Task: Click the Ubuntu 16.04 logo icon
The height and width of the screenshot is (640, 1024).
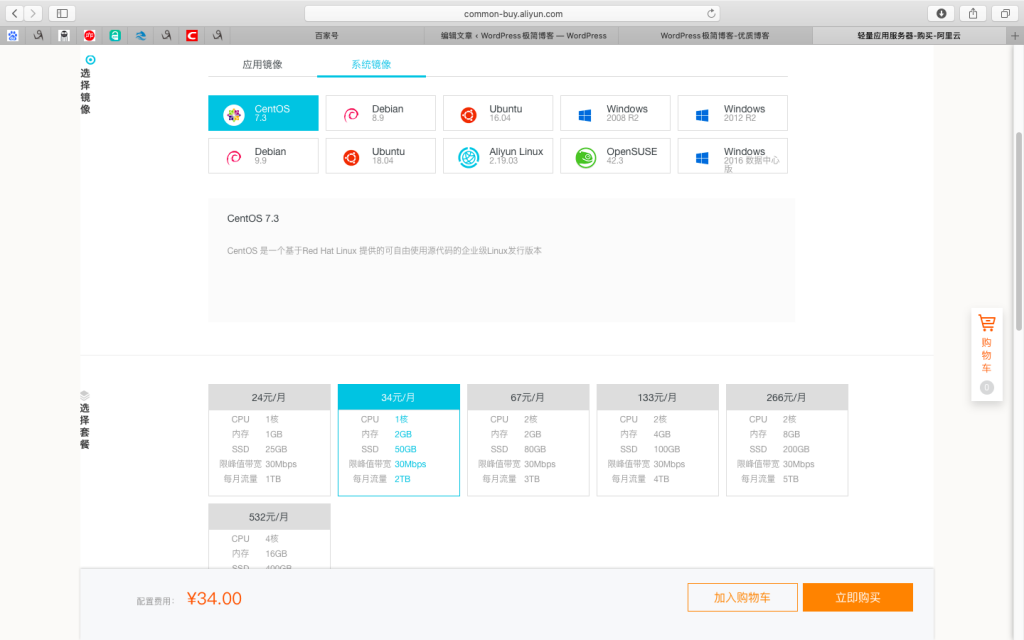Action: pyautogui.click(x=468, y=114)
